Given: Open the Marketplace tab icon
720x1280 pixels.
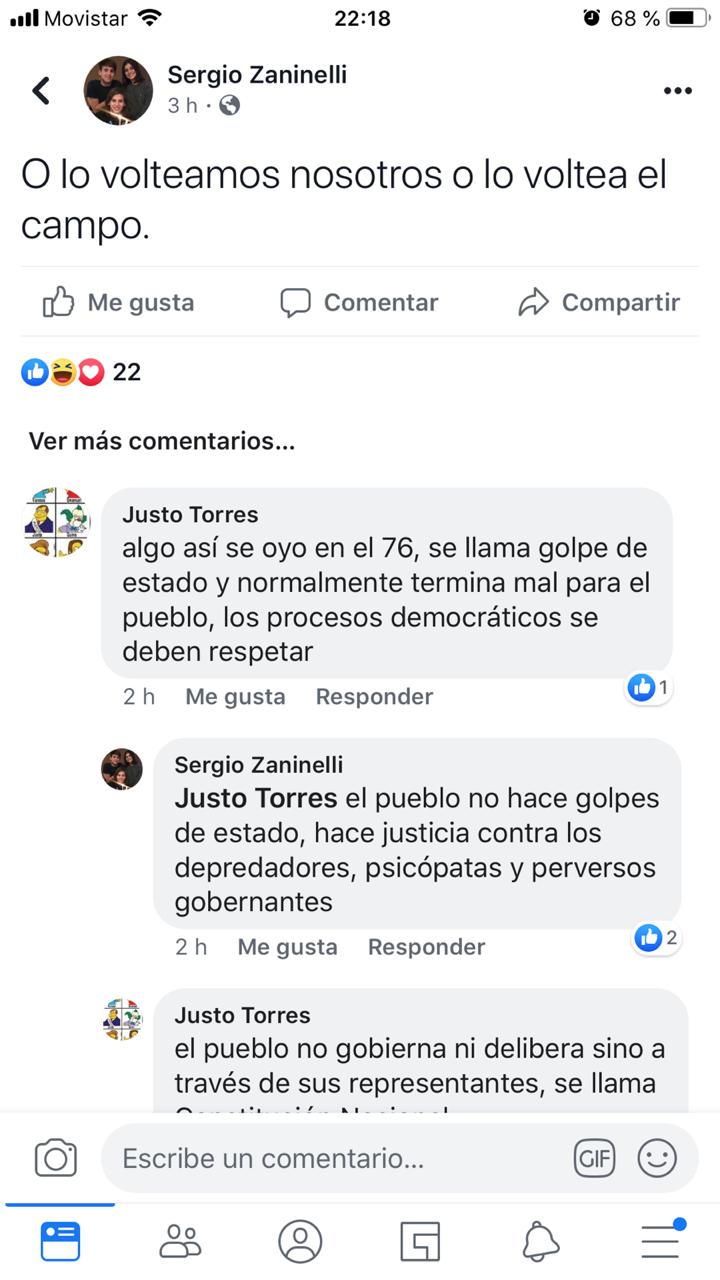Looking at the screenshot, I should coord(420,1241).
